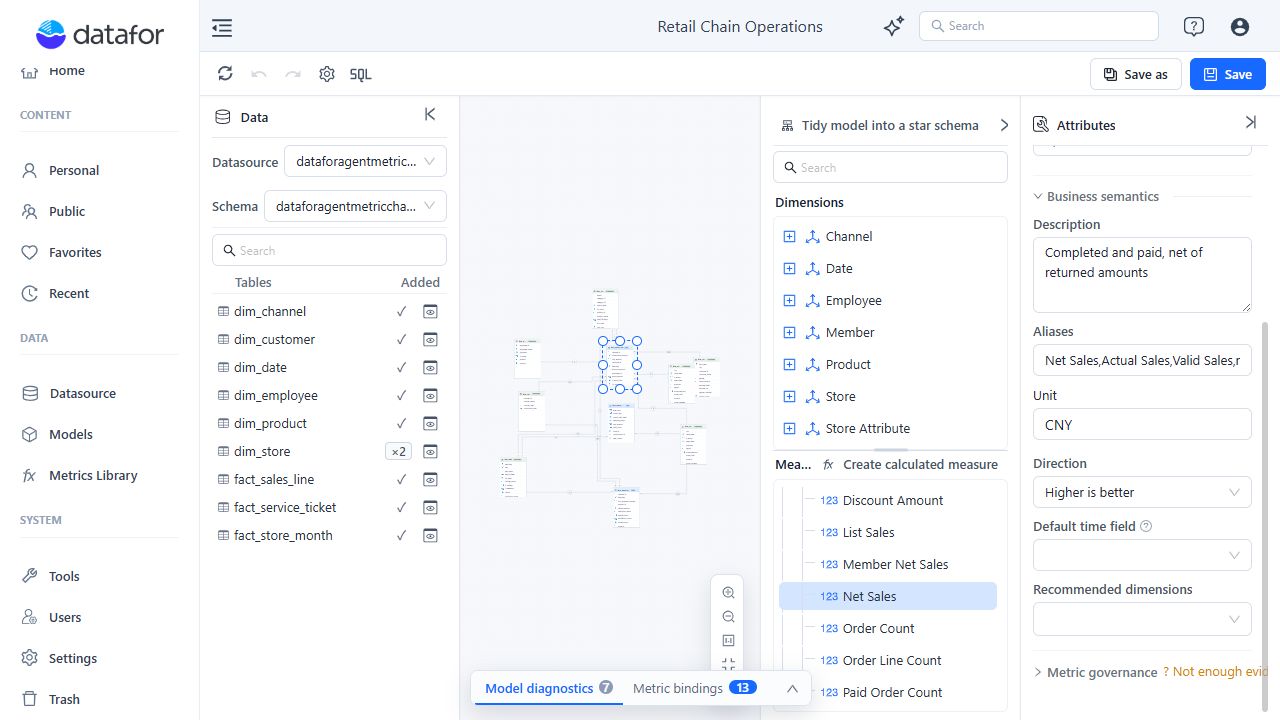Redo the last model change

click(x=293, y=74)
